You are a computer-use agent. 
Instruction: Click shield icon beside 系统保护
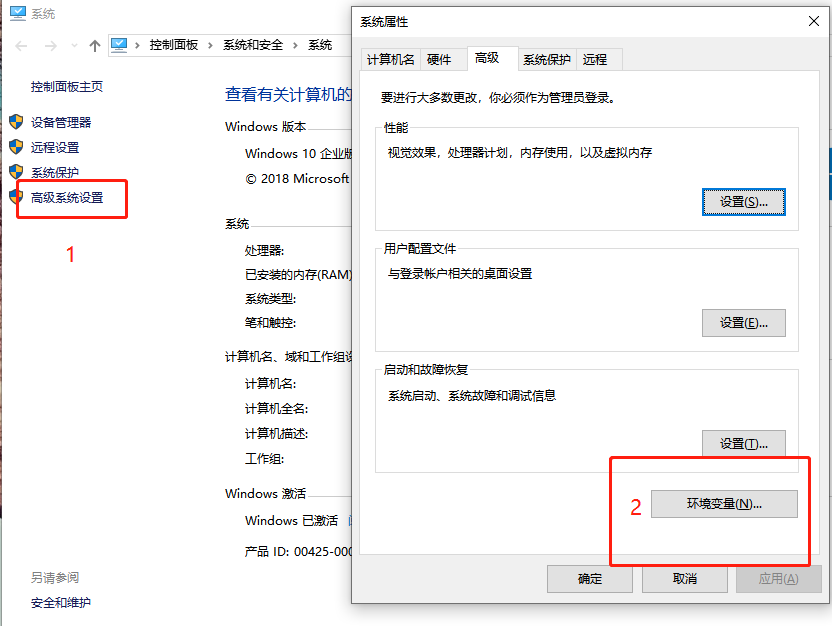pyautogui.click(x=16, y=172)
